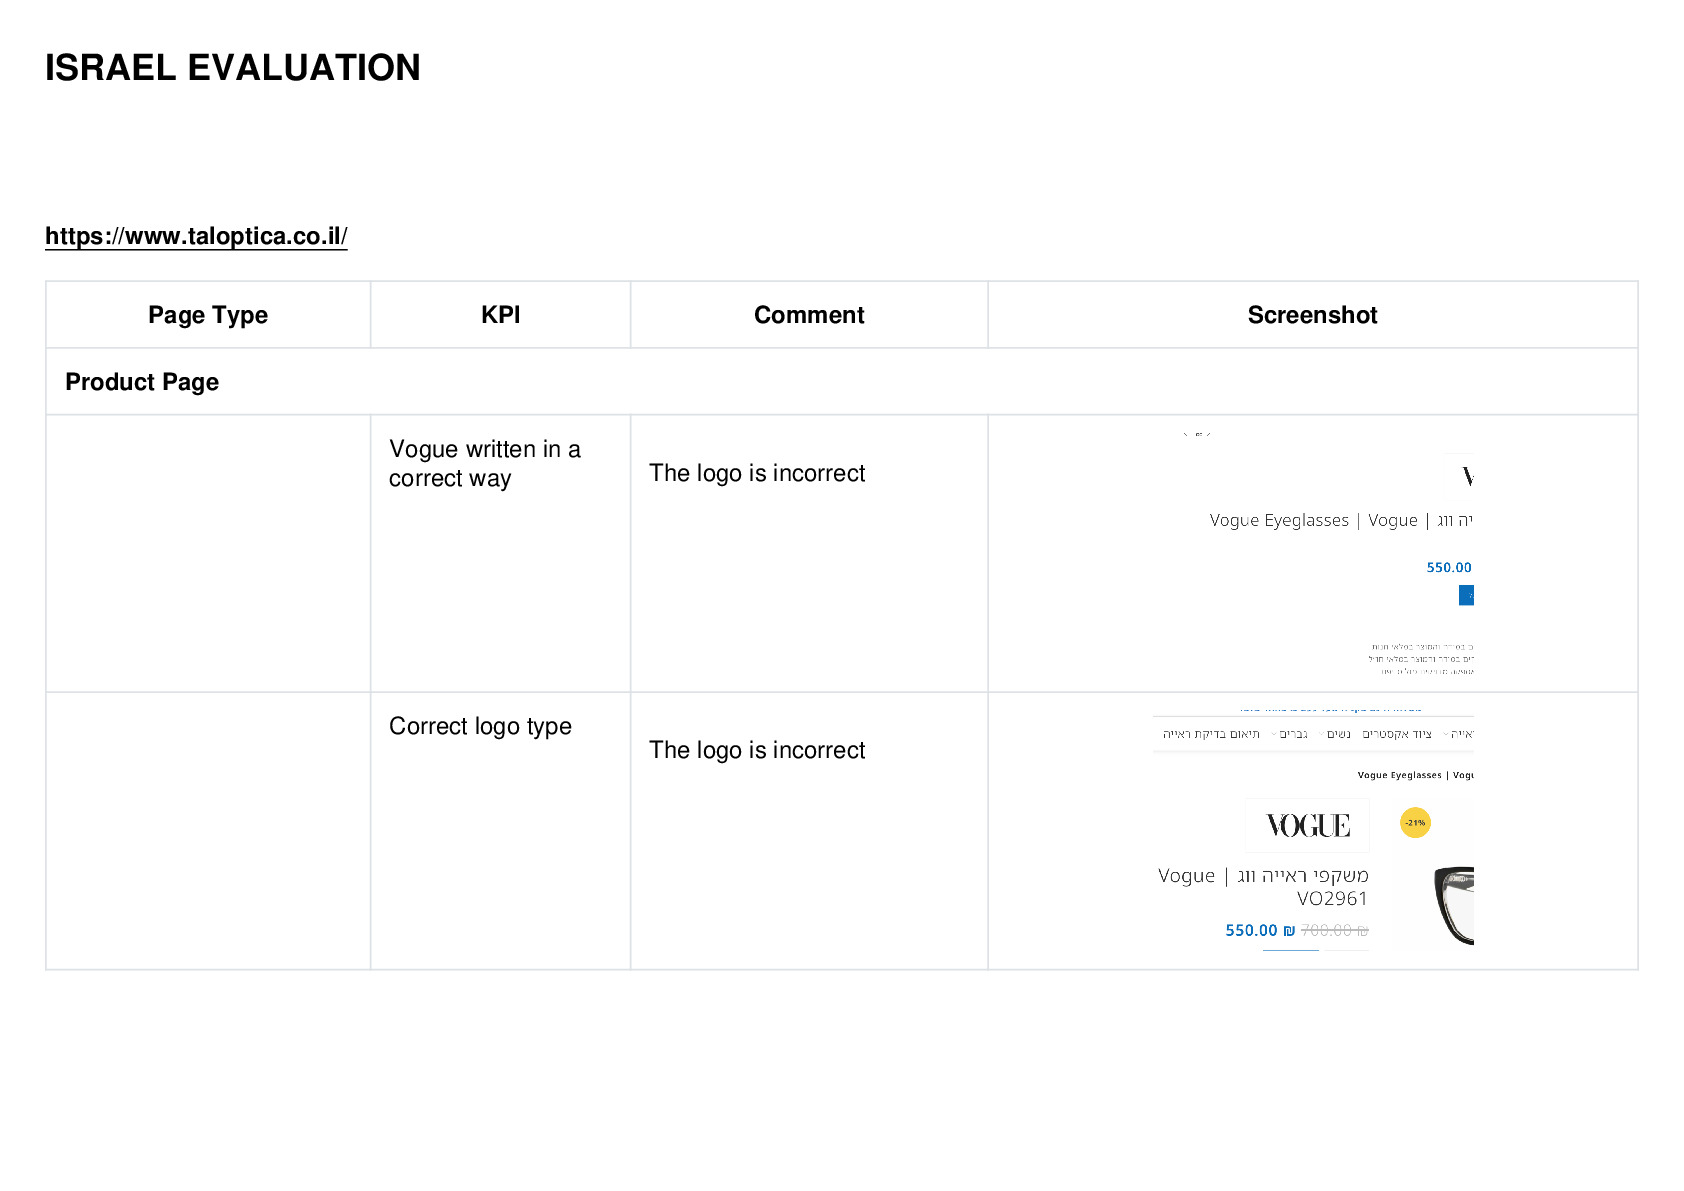Viewport: 1684px width, 1191px height.
Task: Click the comment beside 'Correct logo type'
Action: 757,750
